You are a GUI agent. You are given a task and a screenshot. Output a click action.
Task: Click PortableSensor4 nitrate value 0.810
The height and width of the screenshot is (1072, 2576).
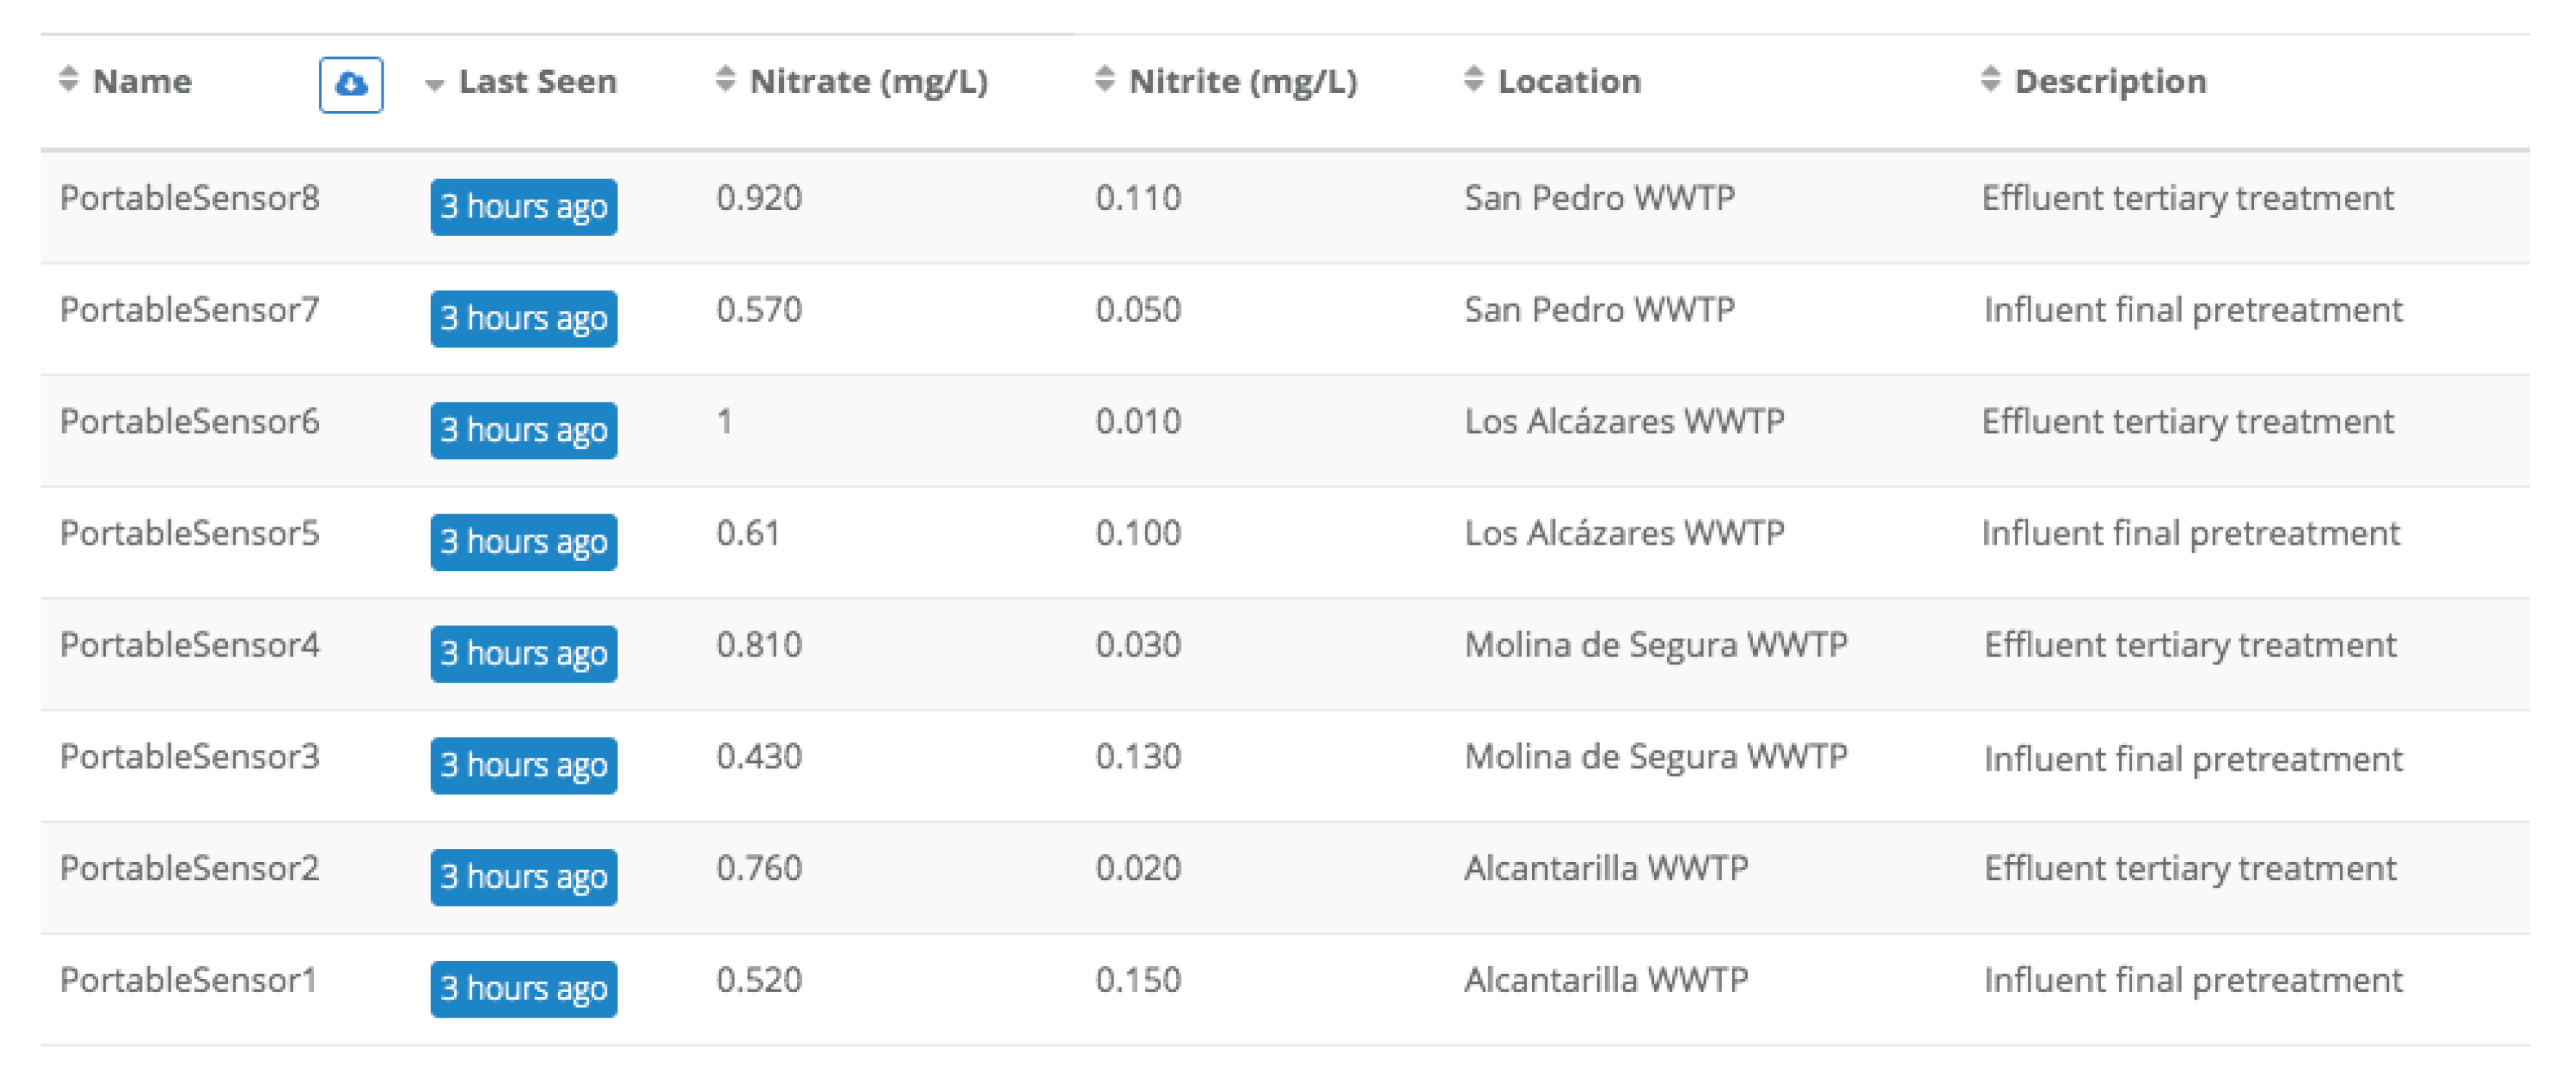pyautogui.click(x=759, y=645)
